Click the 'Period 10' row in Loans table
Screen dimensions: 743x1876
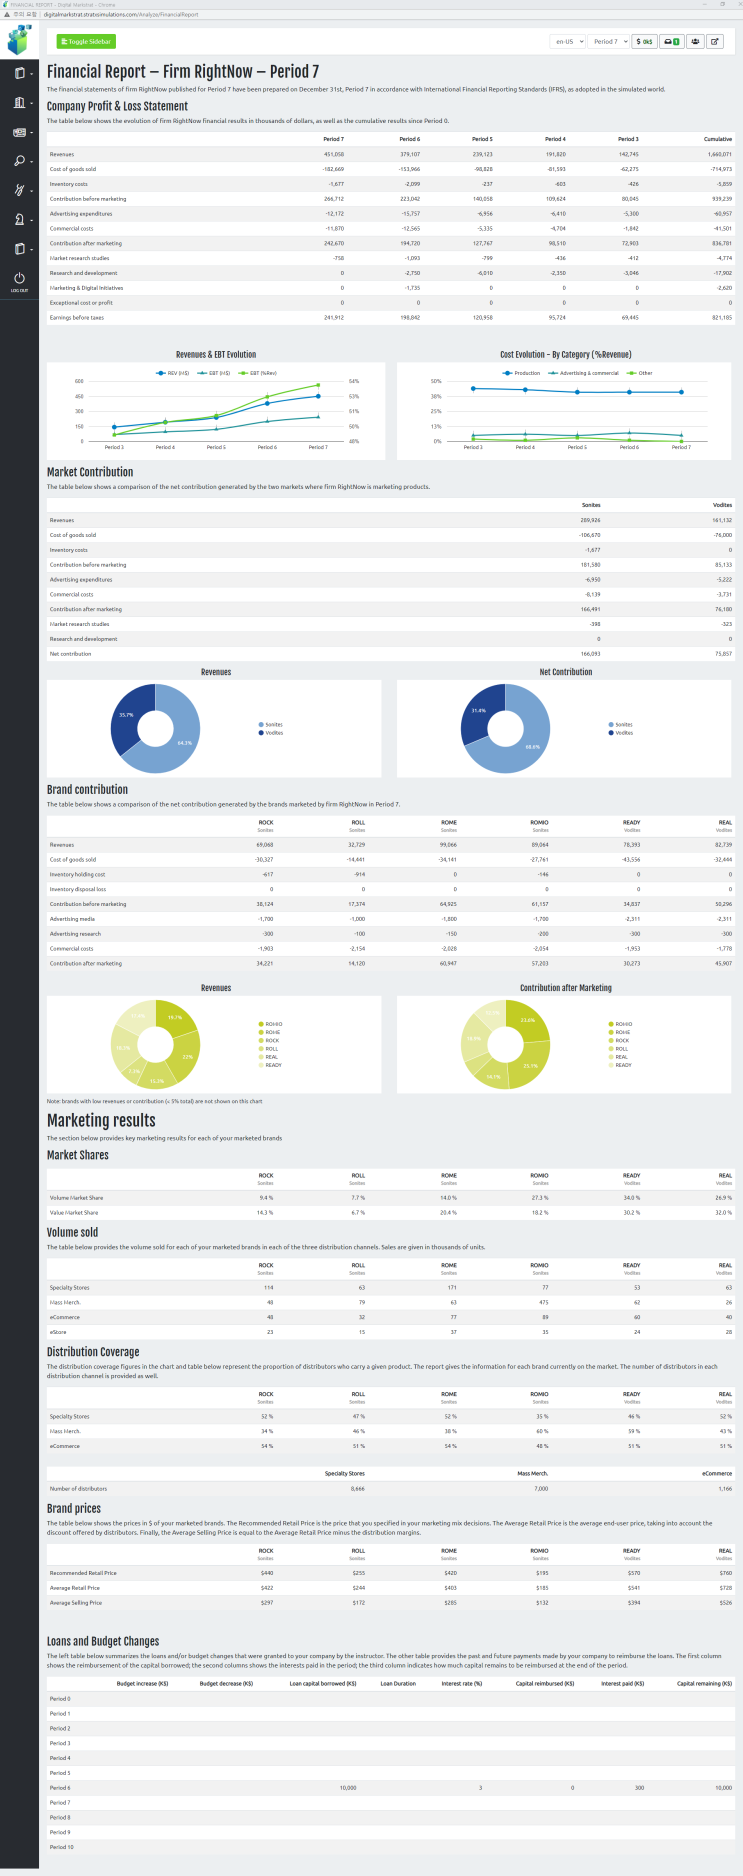click(390, 1847)
